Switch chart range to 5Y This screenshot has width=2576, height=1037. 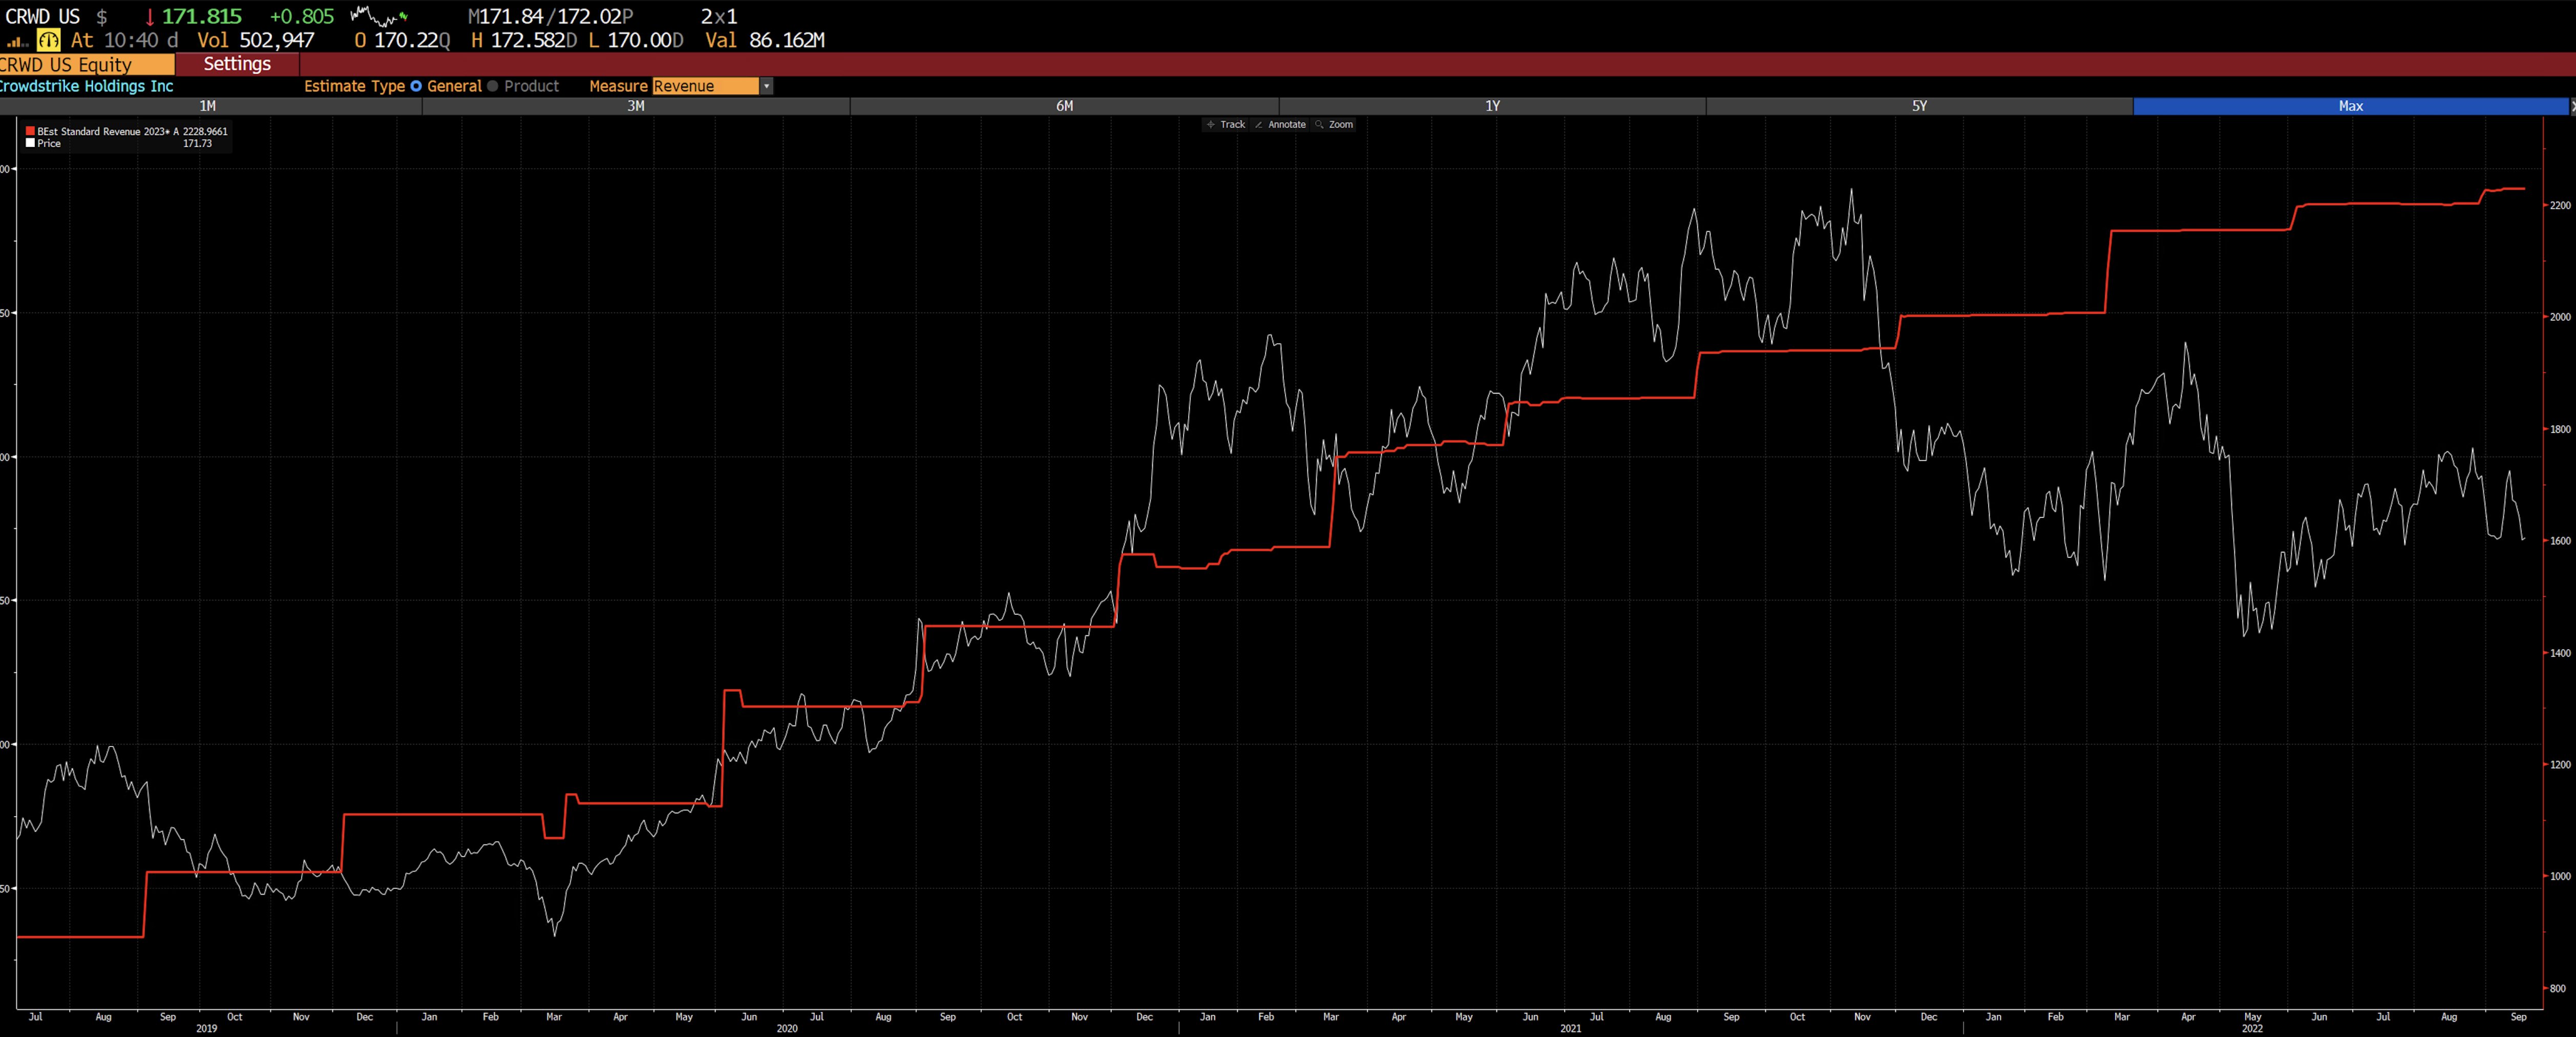(1919, 106)
